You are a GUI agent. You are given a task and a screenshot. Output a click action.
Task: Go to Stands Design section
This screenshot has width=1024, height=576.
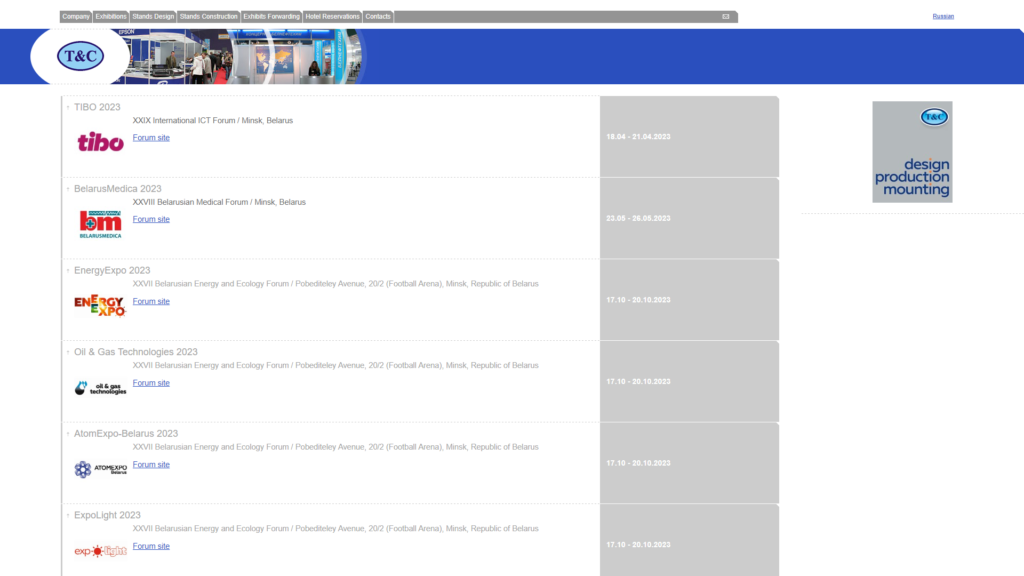153,17
